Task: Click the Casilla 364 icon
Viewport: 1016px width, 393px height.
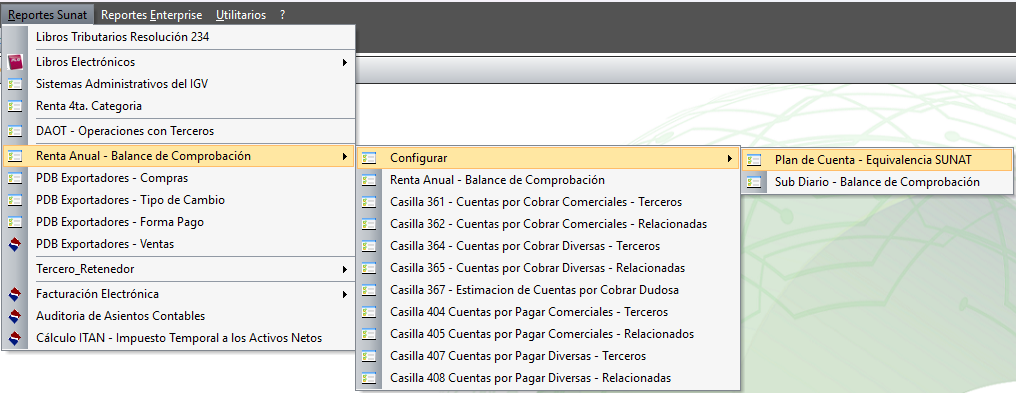Action: 369,246
